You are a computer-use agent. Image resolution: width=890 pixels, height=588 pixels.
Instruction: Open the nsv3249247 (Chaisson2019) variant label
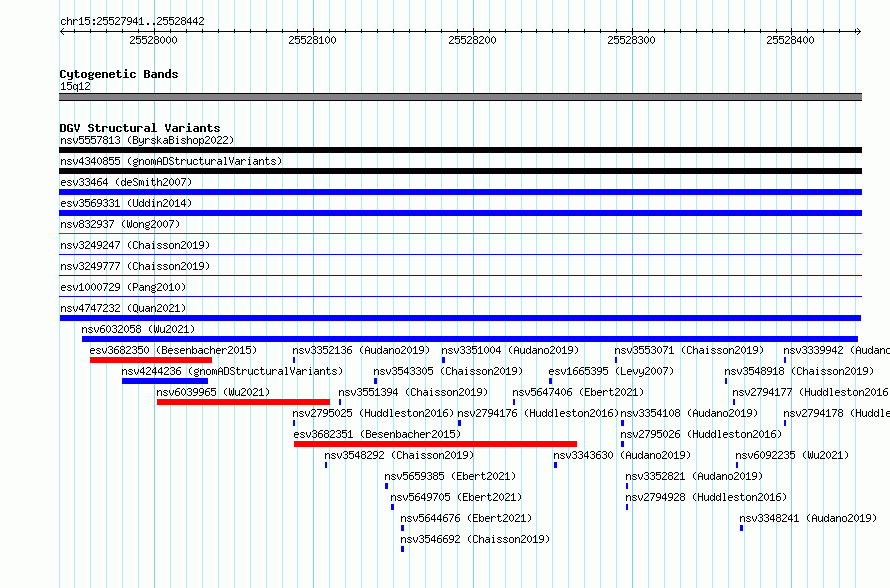135,245
